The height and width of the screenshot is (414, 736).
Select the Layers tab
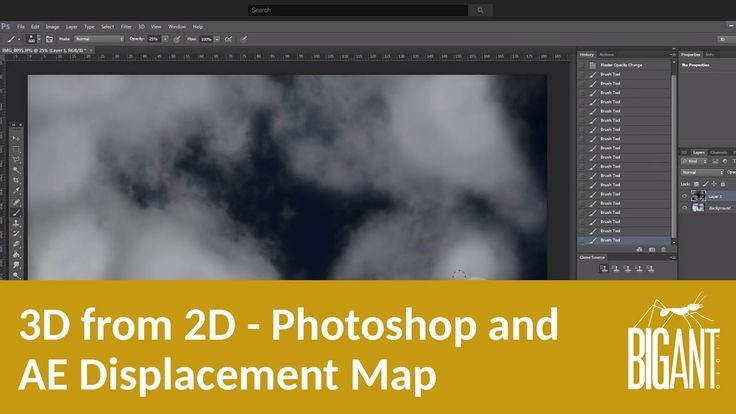coord(699,153)
